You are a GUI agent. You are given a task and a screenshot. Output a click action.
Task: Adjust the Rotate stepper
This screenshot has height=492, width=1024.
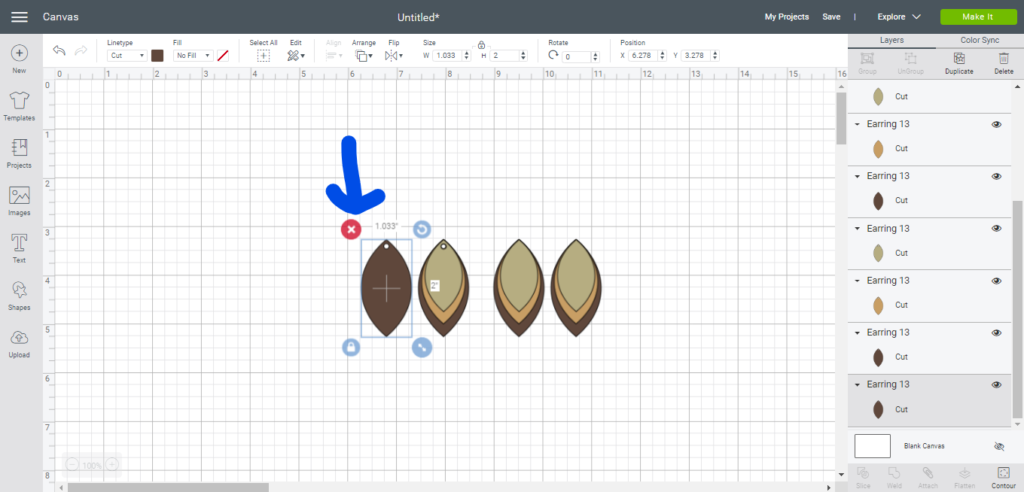(x=596, y=56)
